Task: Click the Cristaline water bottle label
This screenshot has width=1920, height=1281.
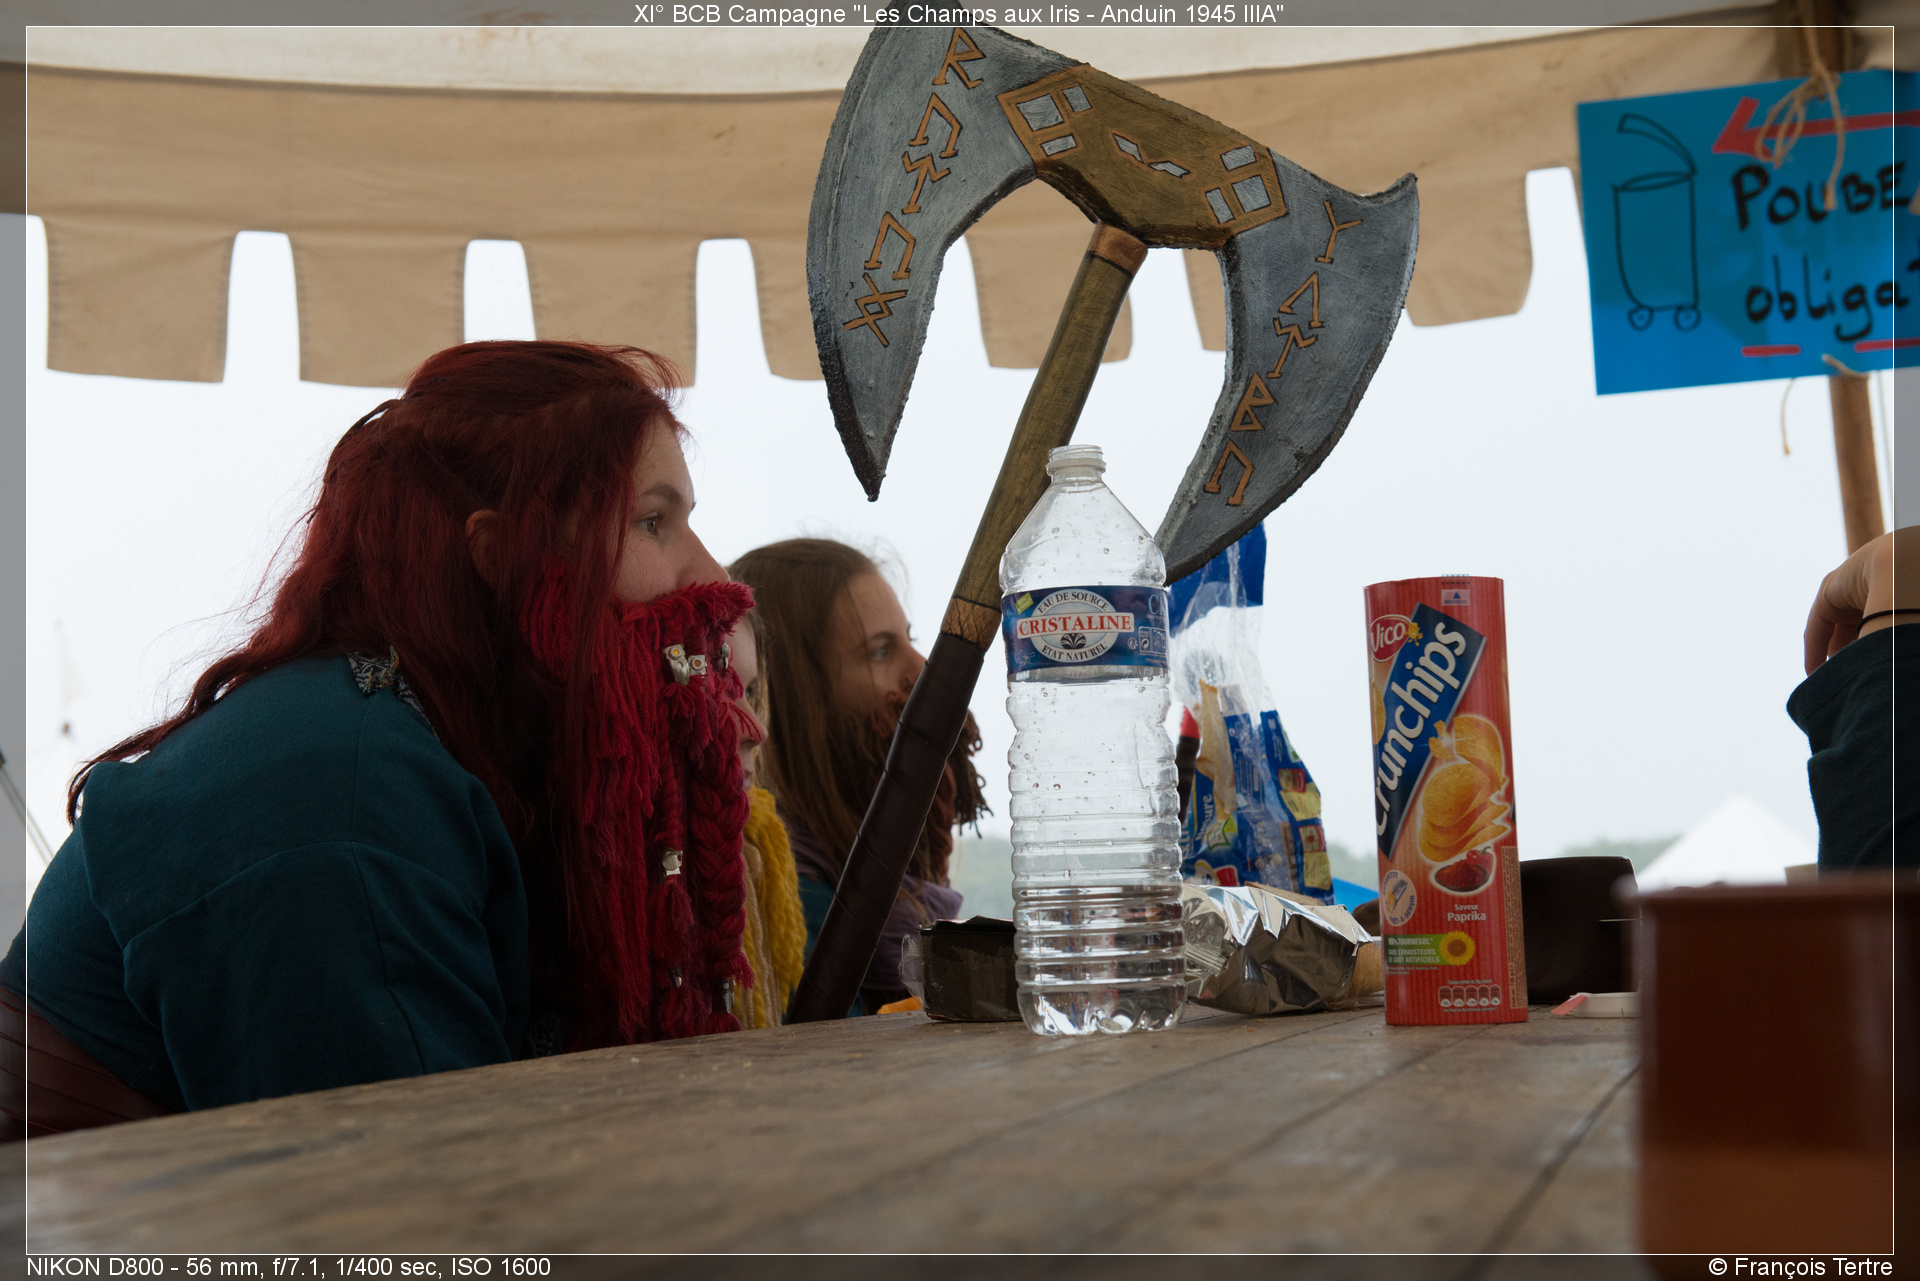Action: click(x=1084, y=632)
